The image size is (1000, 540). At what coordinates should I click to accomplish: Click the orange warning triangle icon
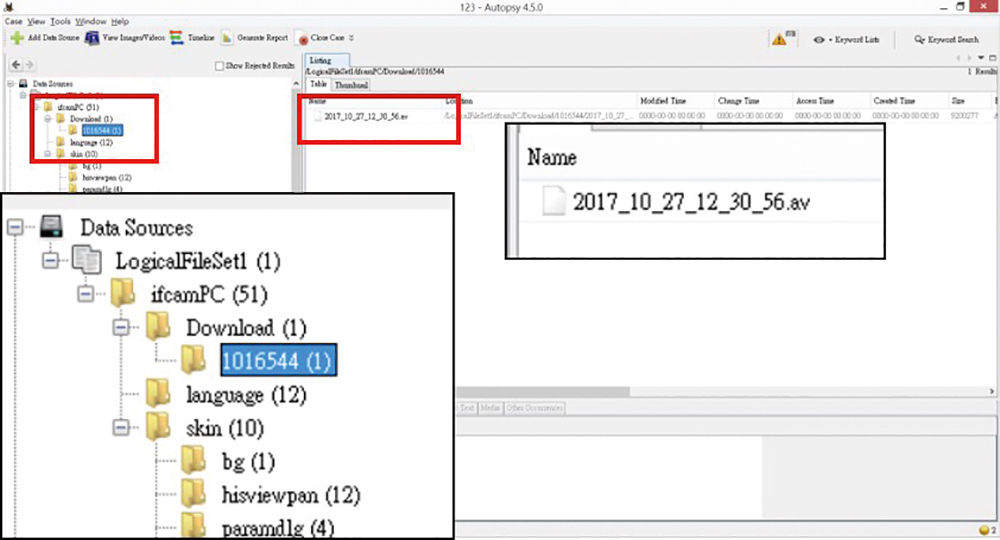point(779,40)
